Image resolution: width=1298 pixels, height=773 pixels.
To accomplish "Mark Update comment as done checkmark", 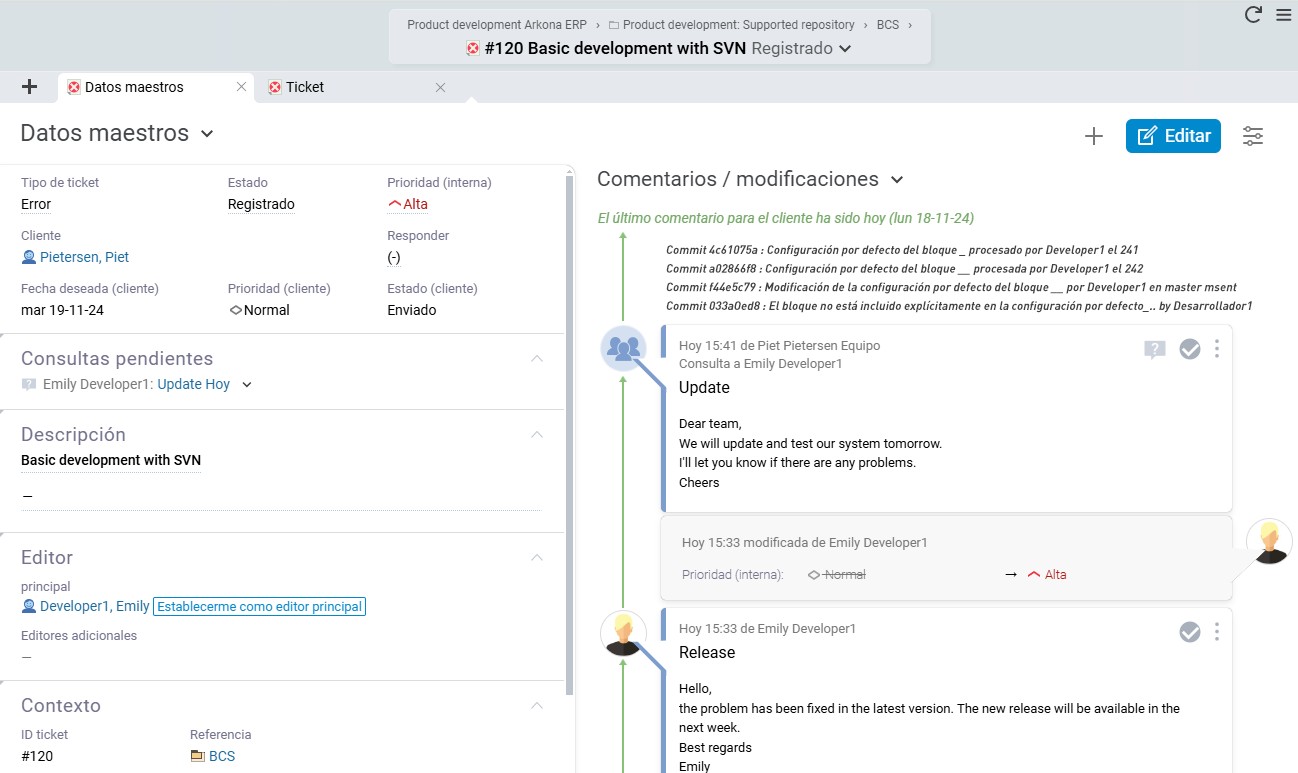I will [x=1189, y=349].
